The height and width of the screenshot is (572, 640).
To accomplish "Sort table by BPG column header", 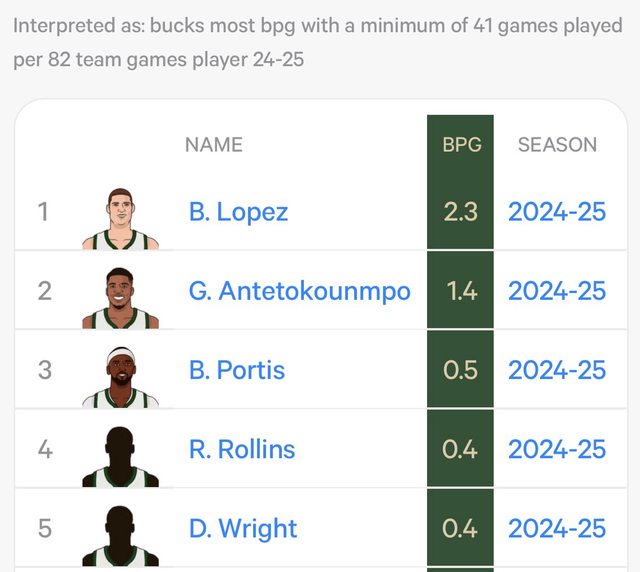I will click(x=461, y=144).
